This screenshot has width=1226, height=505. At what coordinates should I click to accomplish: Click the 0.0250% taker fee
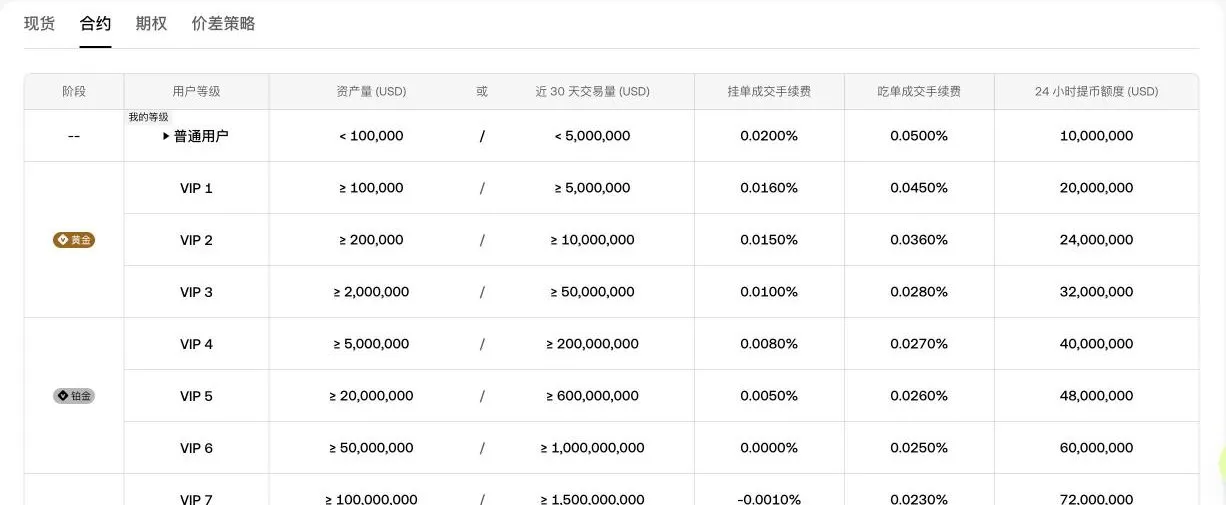[x=919, y=448]
